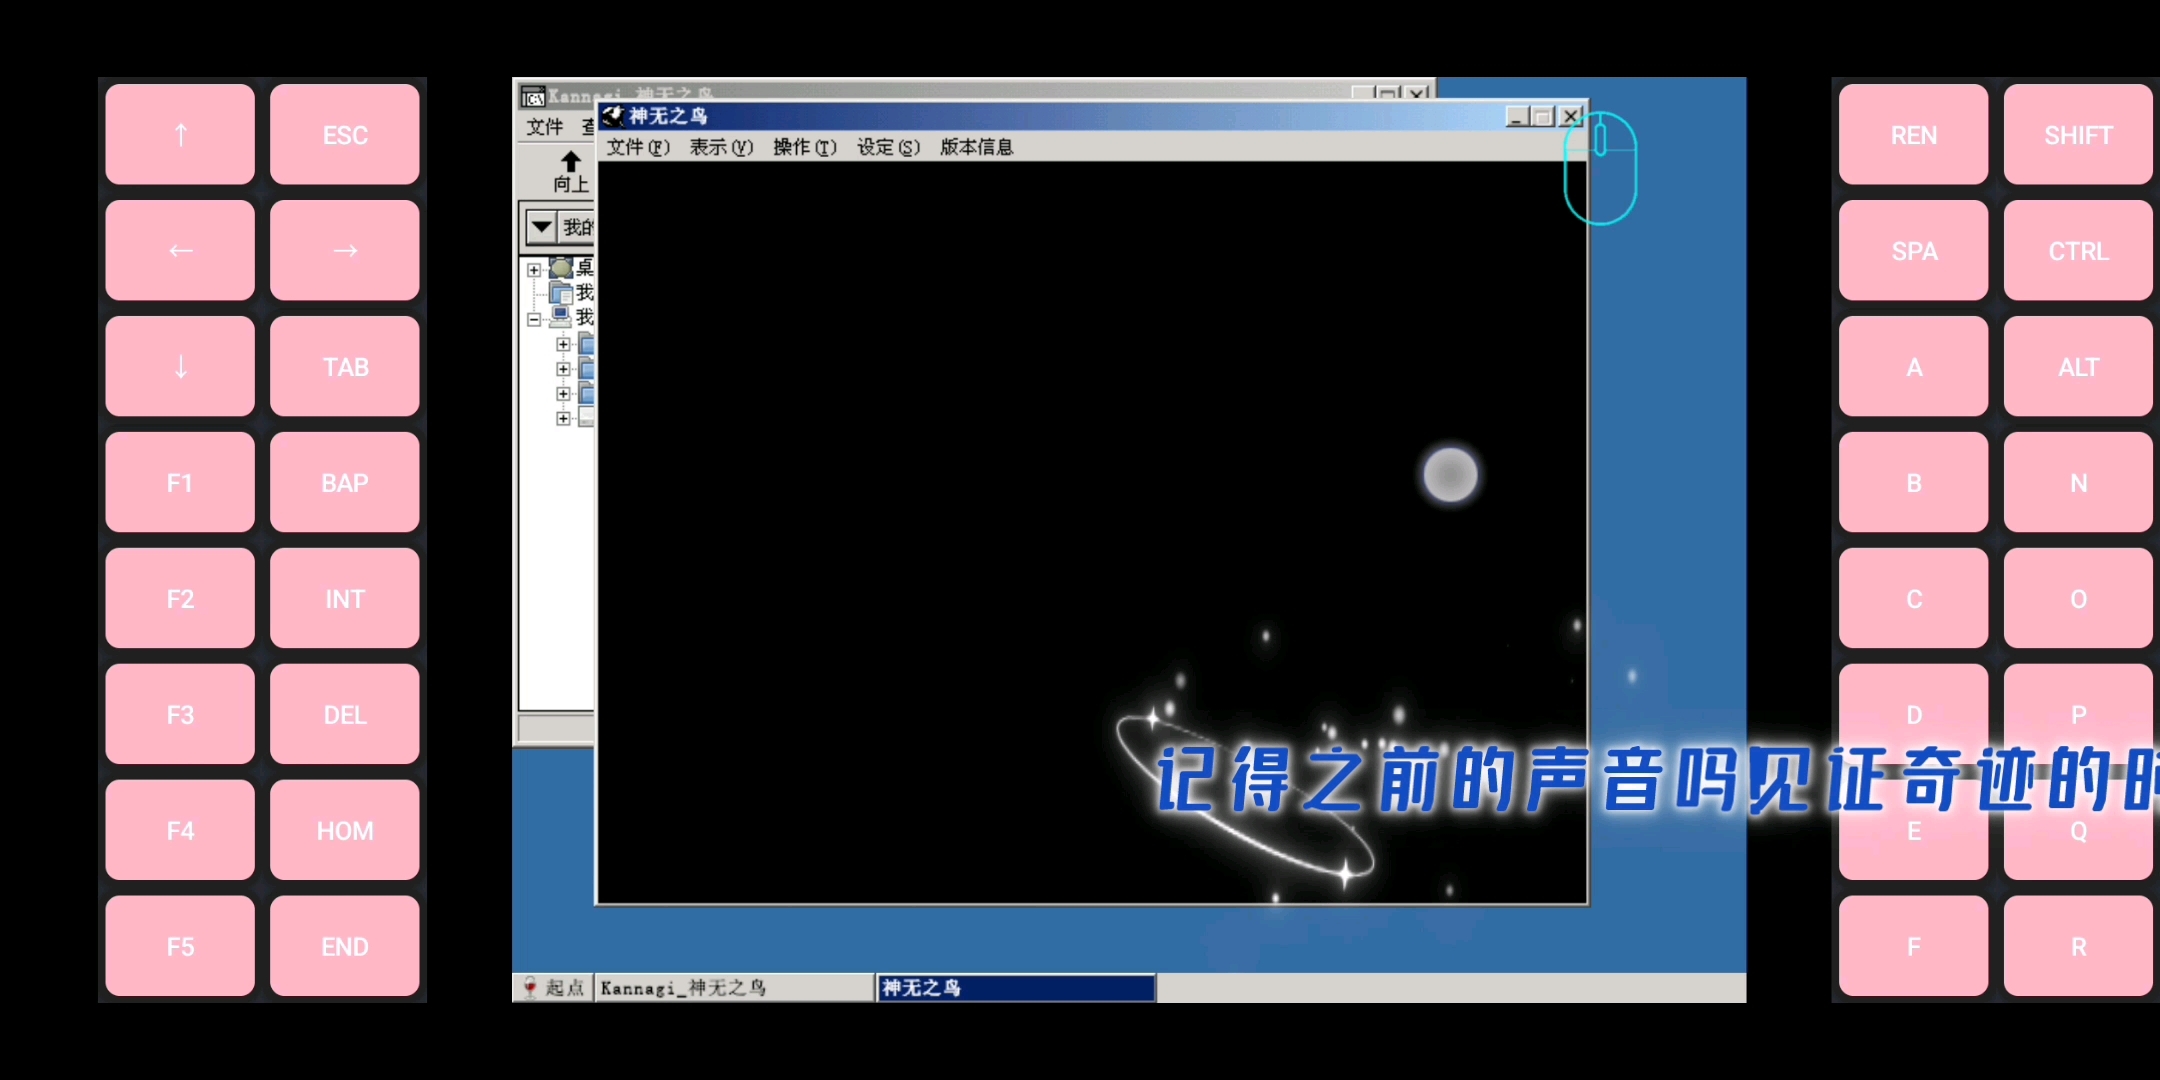Tap the D virtual key
The width and height of the screenshot is (2160, 1080).
tap(1914, 714)
